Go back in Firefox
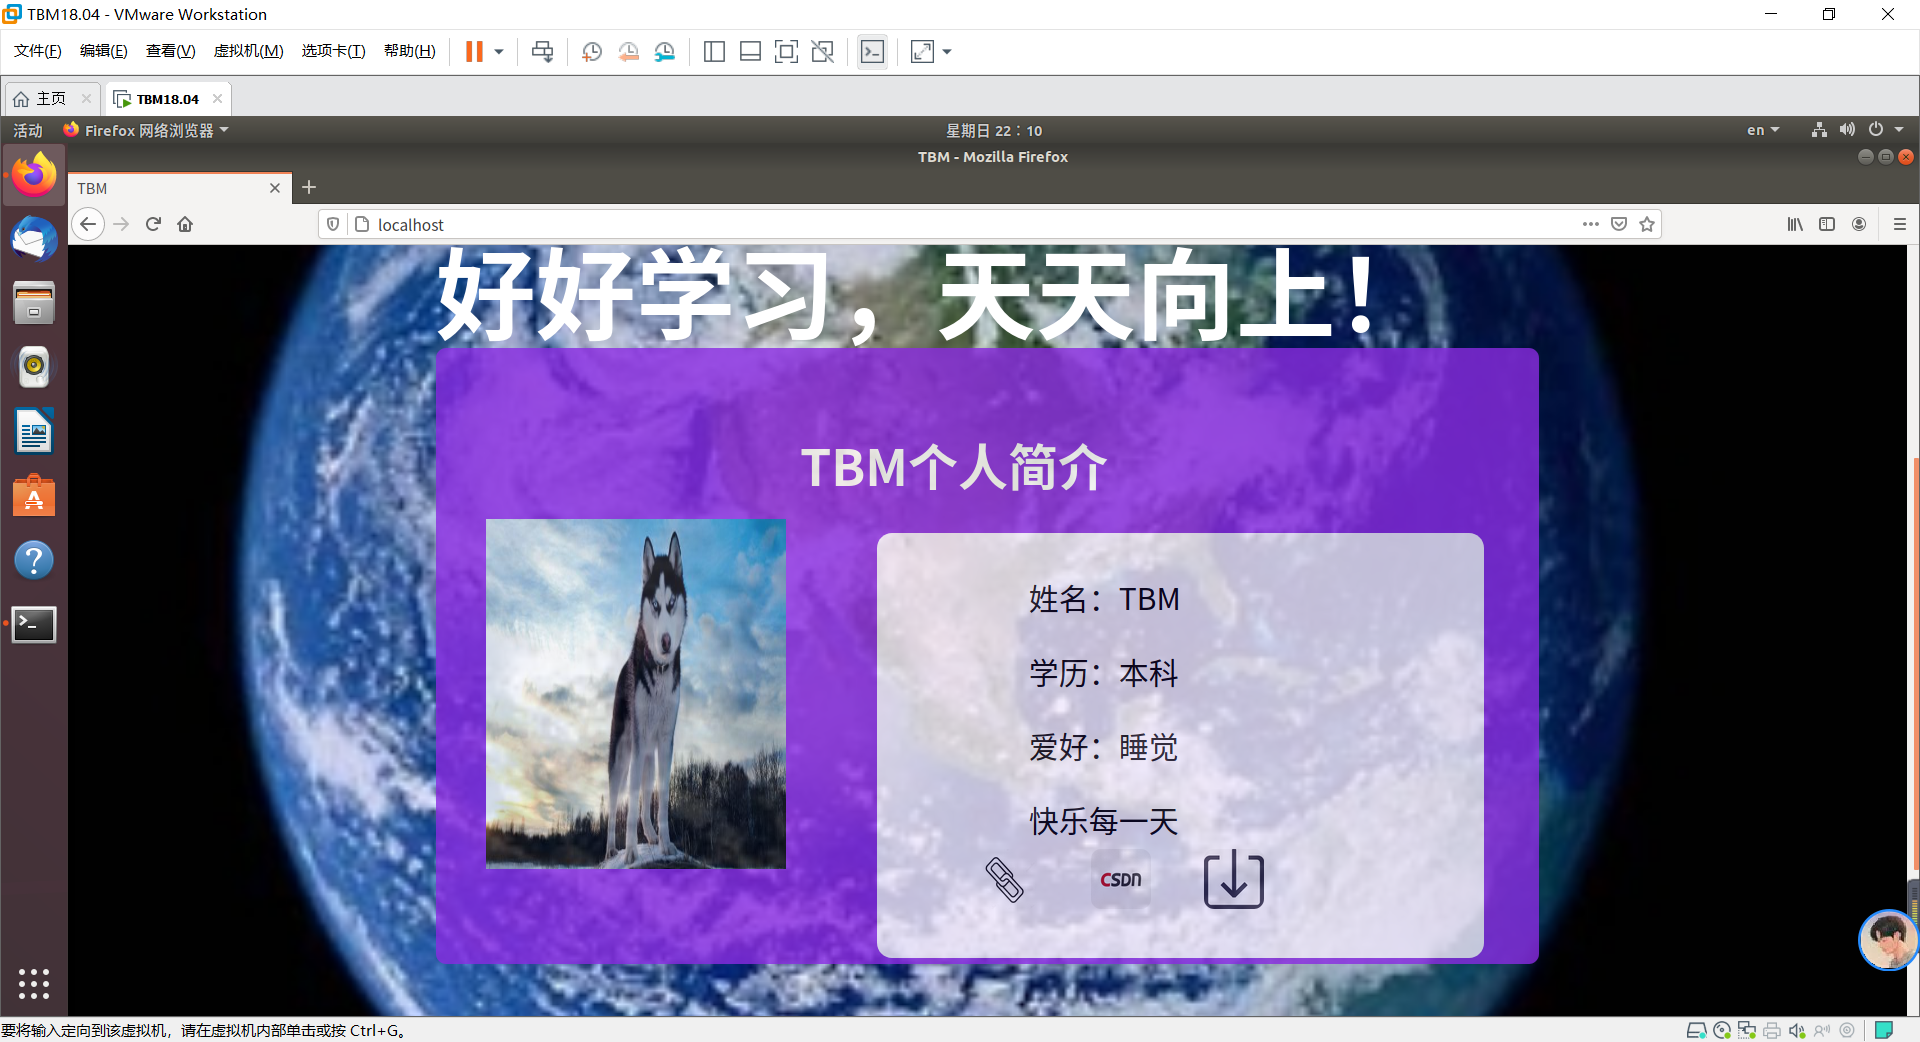Viewport: 1920px width, 1042px height. [88, 224]
